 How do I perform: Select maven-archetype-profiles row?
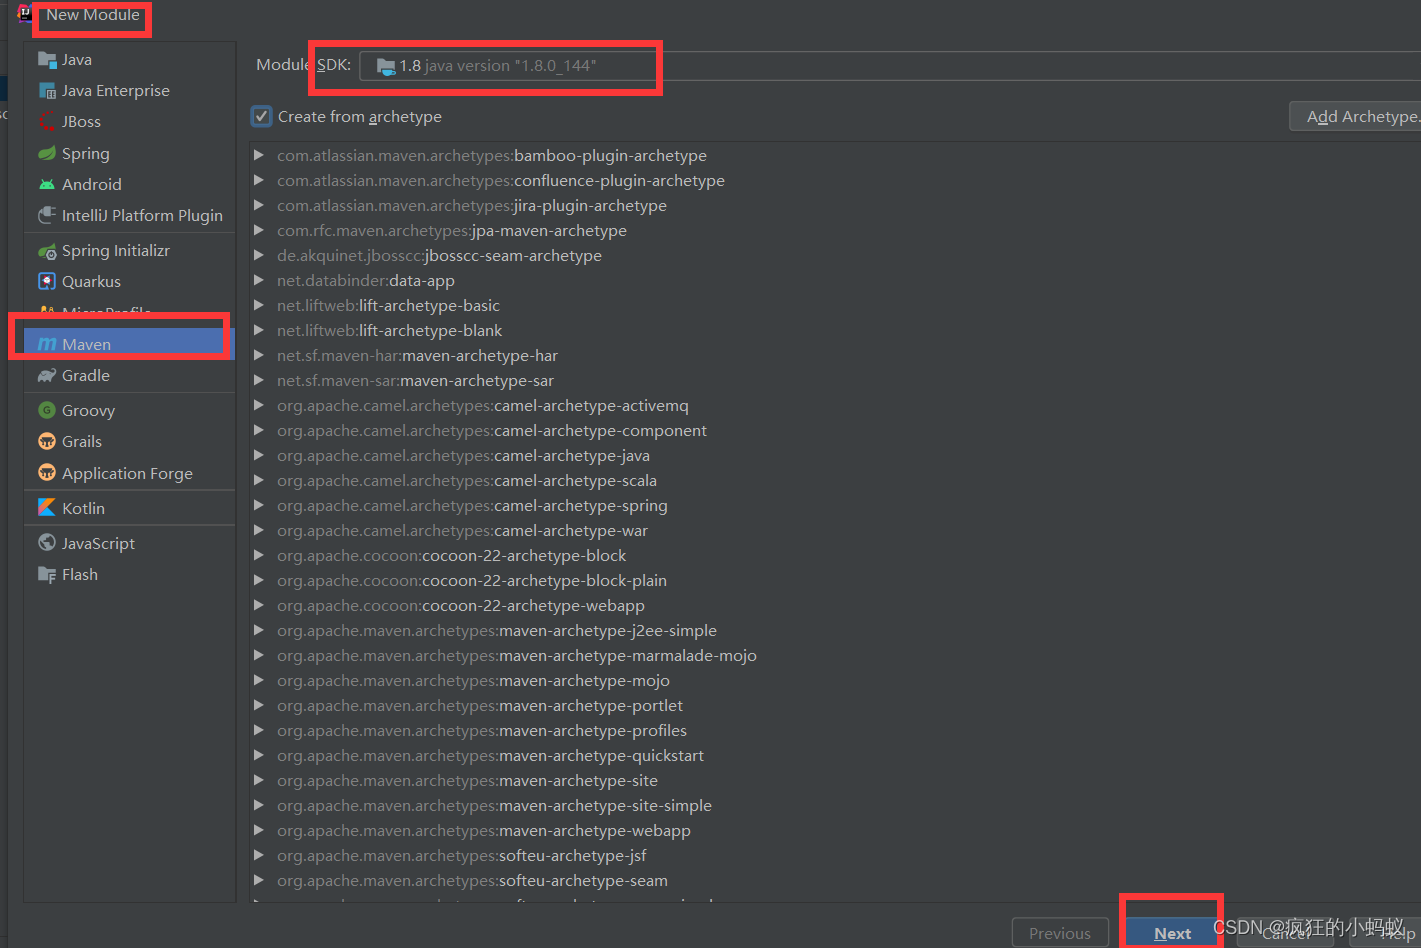(835, 731)
